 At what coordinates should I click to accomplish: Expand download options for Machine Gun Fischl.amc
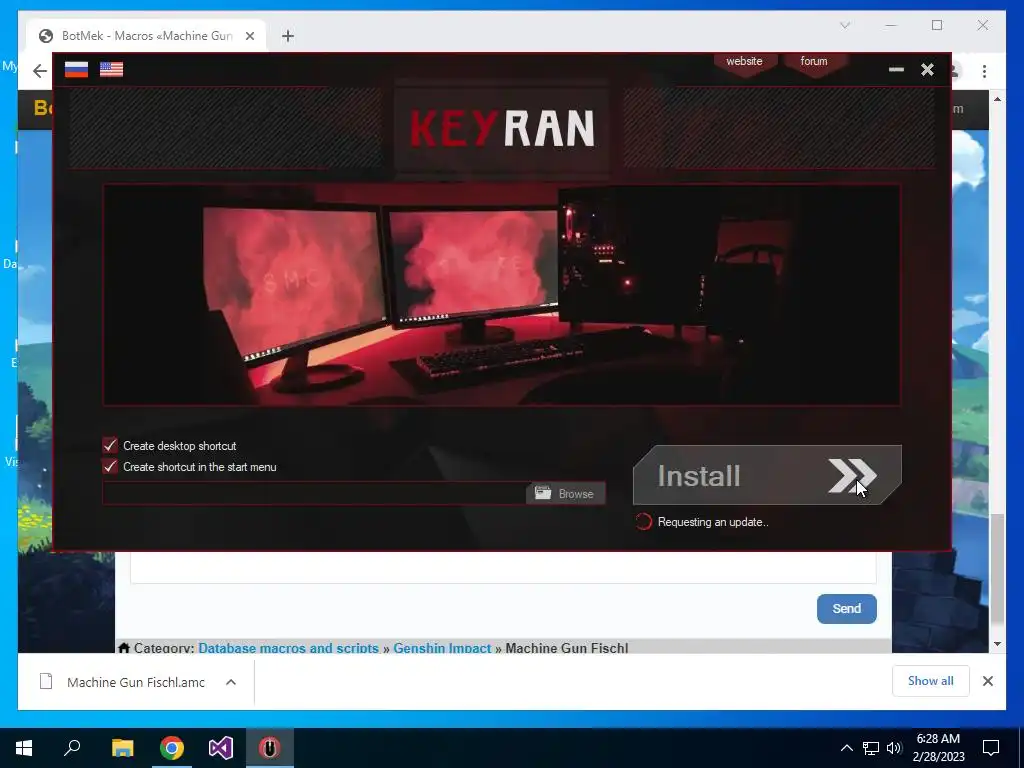point(231,682)
